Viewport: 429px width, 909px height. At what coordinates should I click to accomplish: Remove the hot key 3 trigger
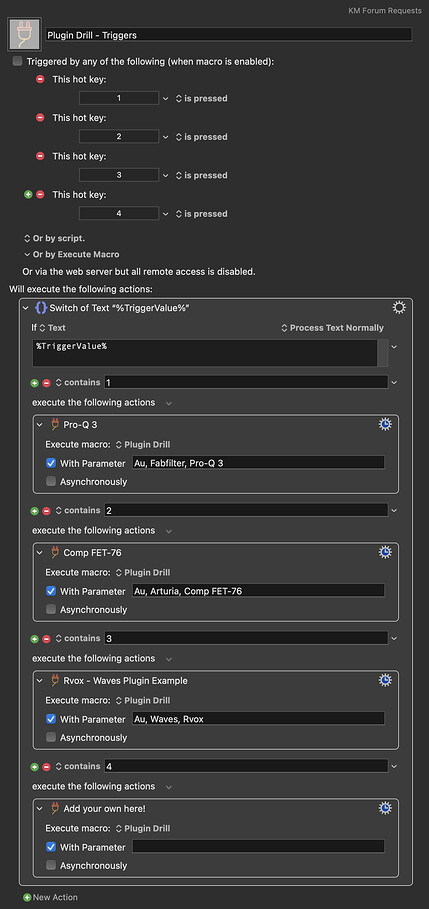click(x=40, y=155)
